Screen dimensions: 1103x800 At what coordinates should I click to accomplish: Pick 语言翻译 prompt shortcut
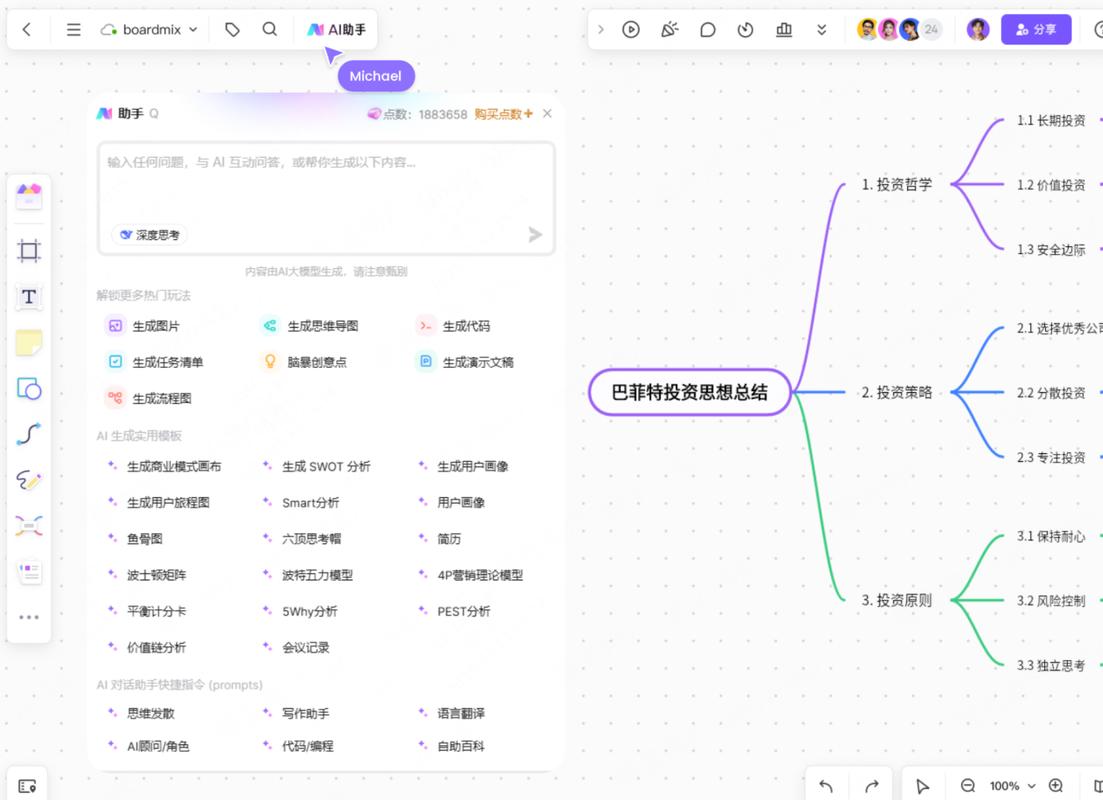tap(452, 713)
